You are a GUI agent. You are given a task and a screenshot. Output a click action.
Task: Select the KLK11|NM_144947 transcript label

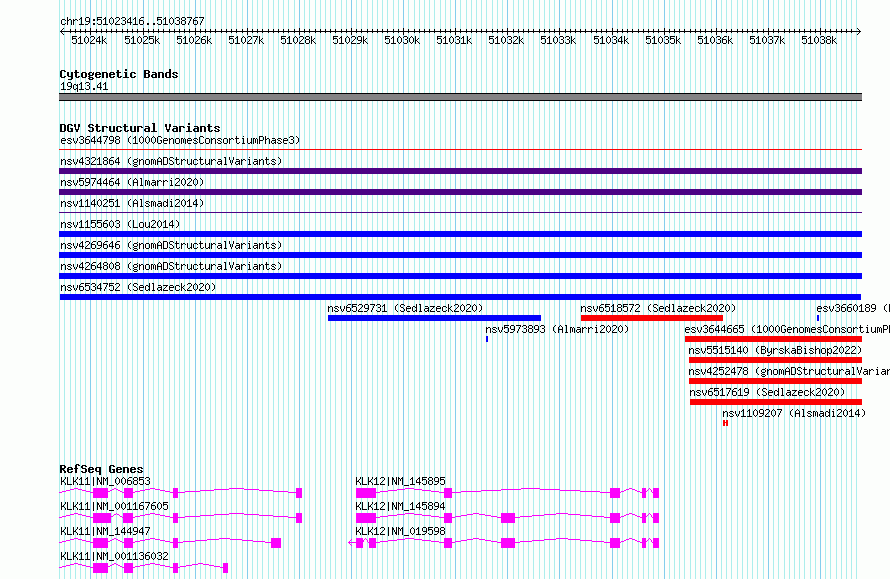click(x=105, y=531)
